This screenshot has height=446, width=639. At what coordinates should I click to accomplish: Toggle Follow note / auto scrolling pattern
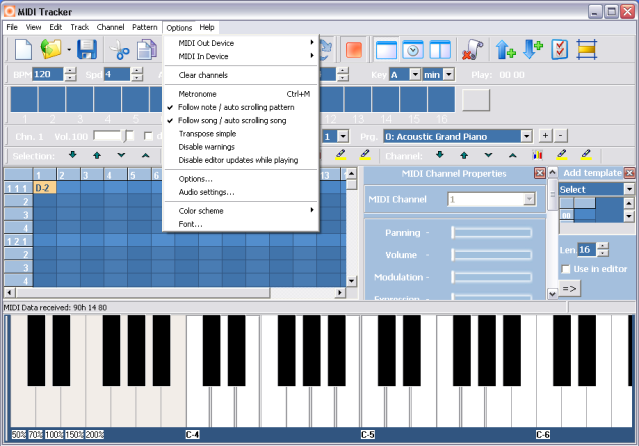[x=236, y=106]
